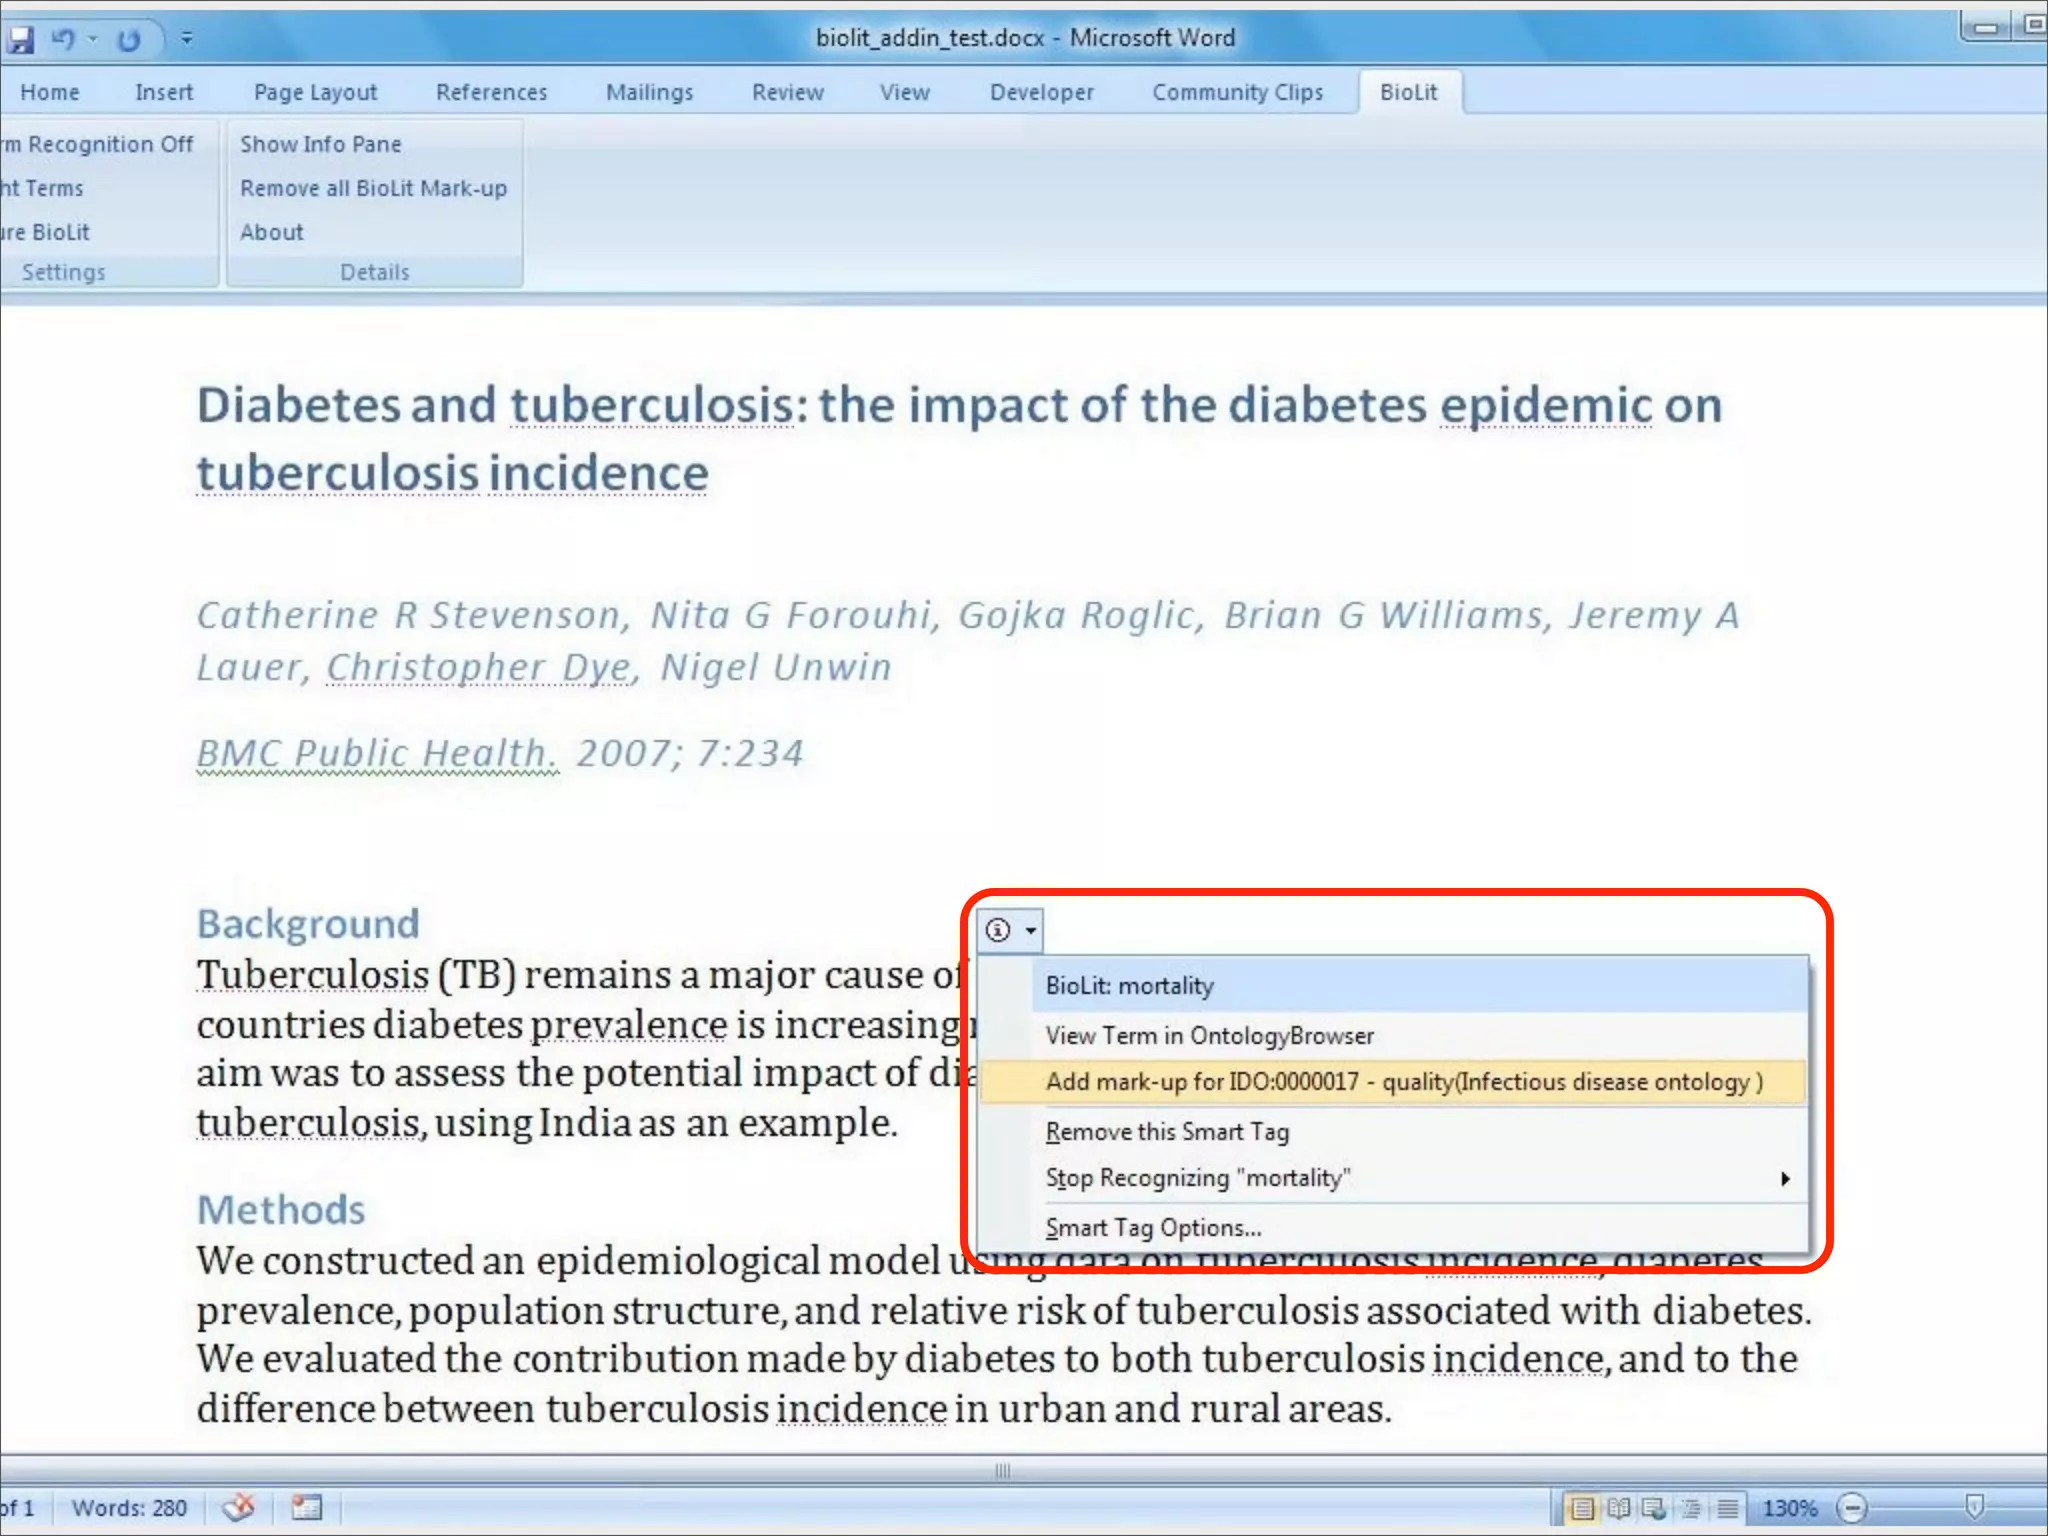
Task: Switch to Web Layout view icon
Action: [x=1654, y=1508]
